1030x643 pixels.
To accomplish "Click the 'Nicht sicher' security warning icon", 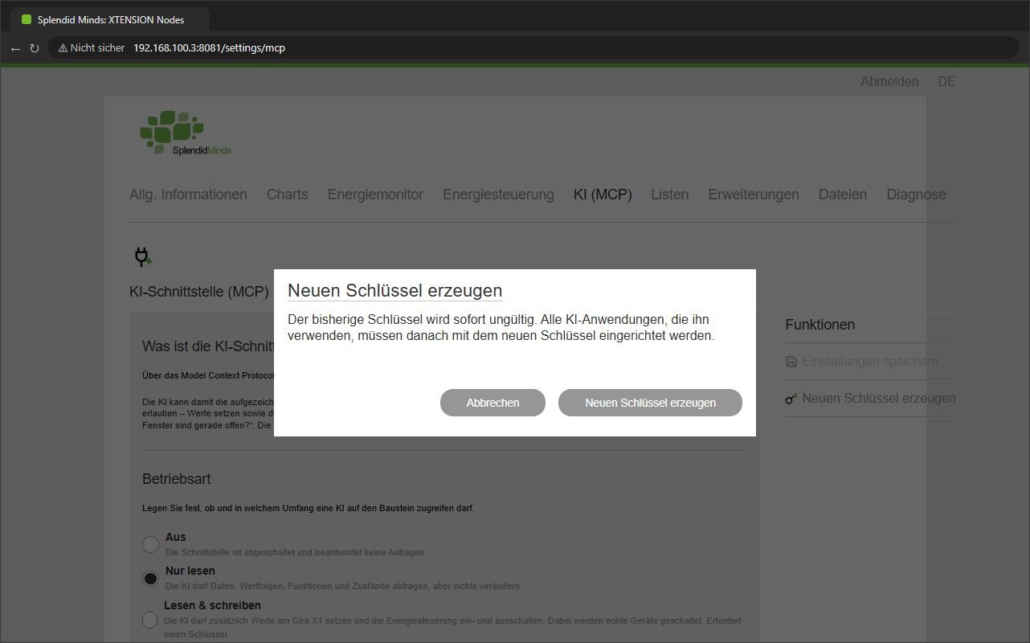I will click(x=63, y=48).
